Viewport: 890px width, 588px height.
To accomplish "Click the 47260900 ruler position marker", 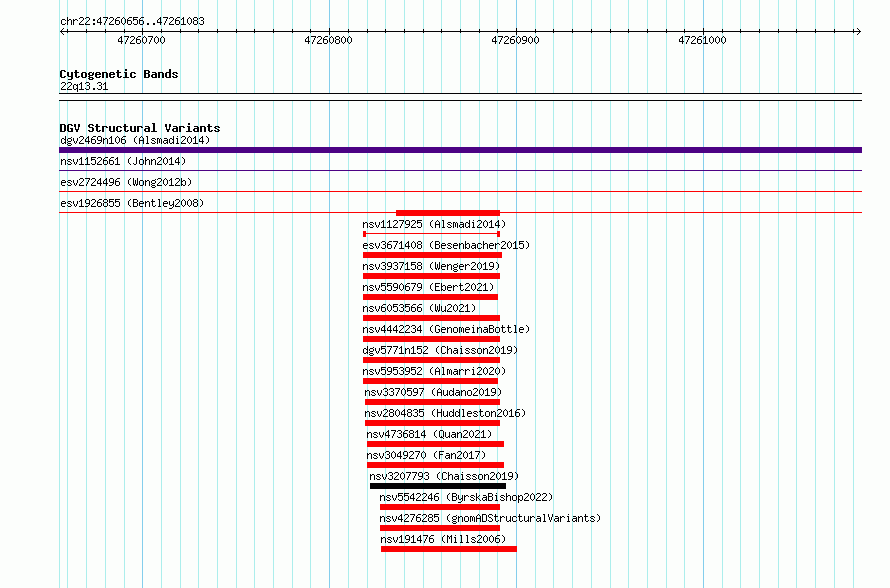I will 515,40.
